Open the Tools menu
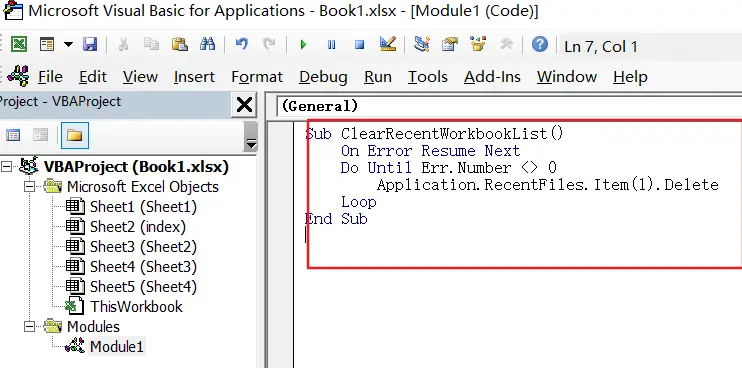 [428, 77]
